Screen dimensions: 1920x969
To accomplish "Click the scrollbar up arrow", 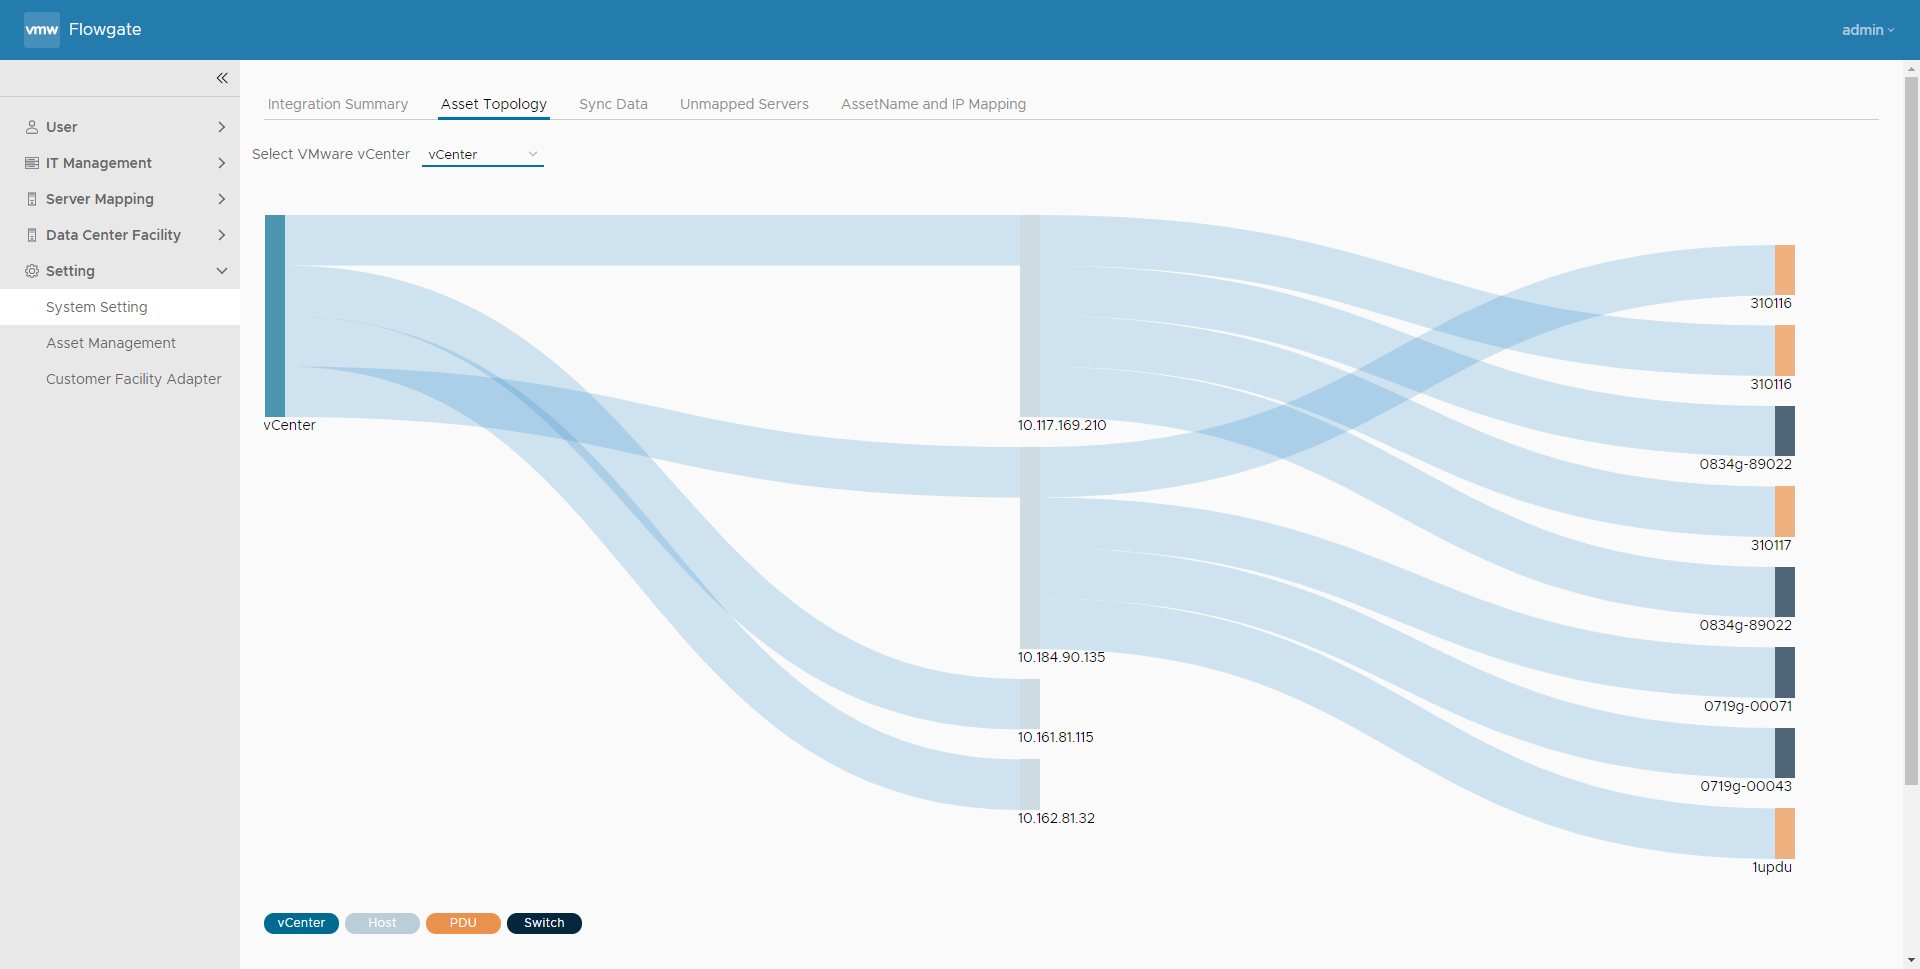I will tap(1911, 69).
